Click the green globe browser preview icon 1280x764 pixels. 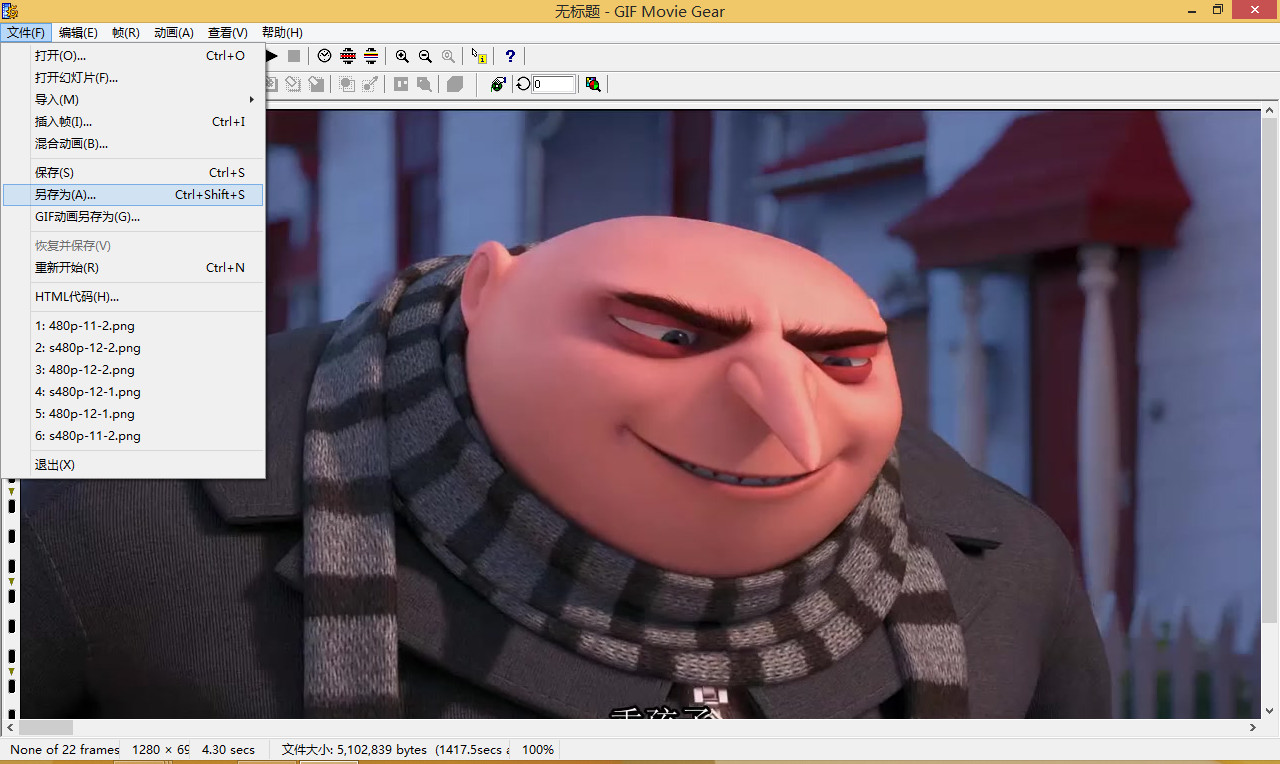(498, 84)
